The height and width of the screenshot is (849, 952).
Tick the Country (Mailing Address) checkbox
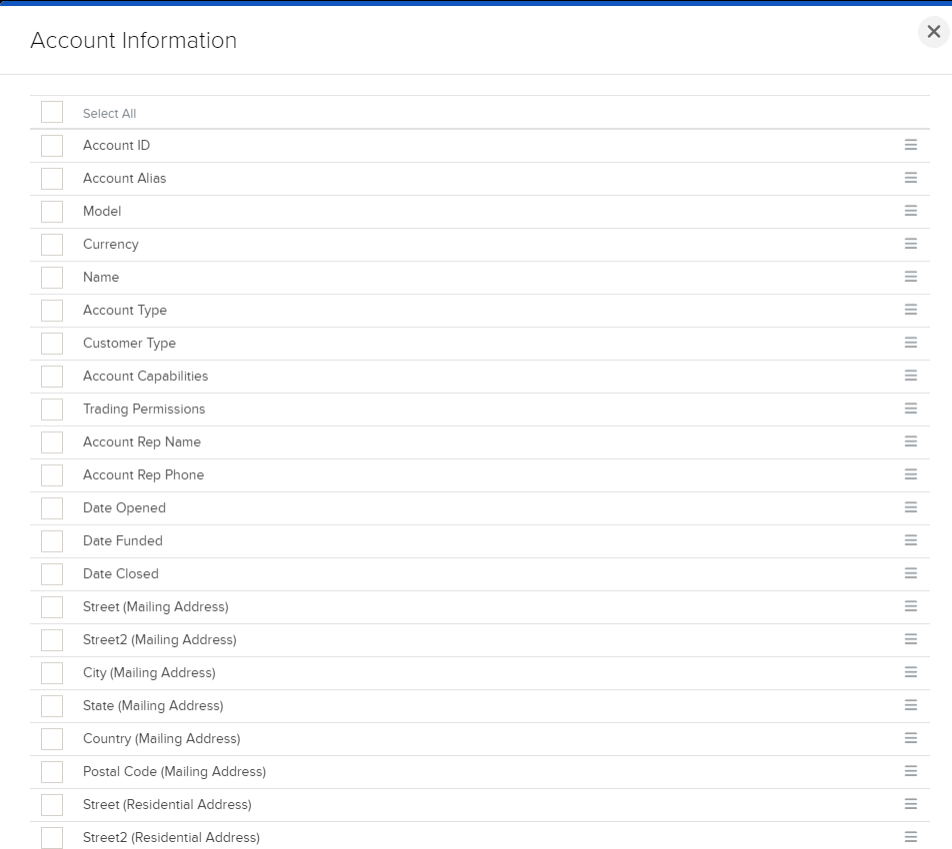(52, 738)
